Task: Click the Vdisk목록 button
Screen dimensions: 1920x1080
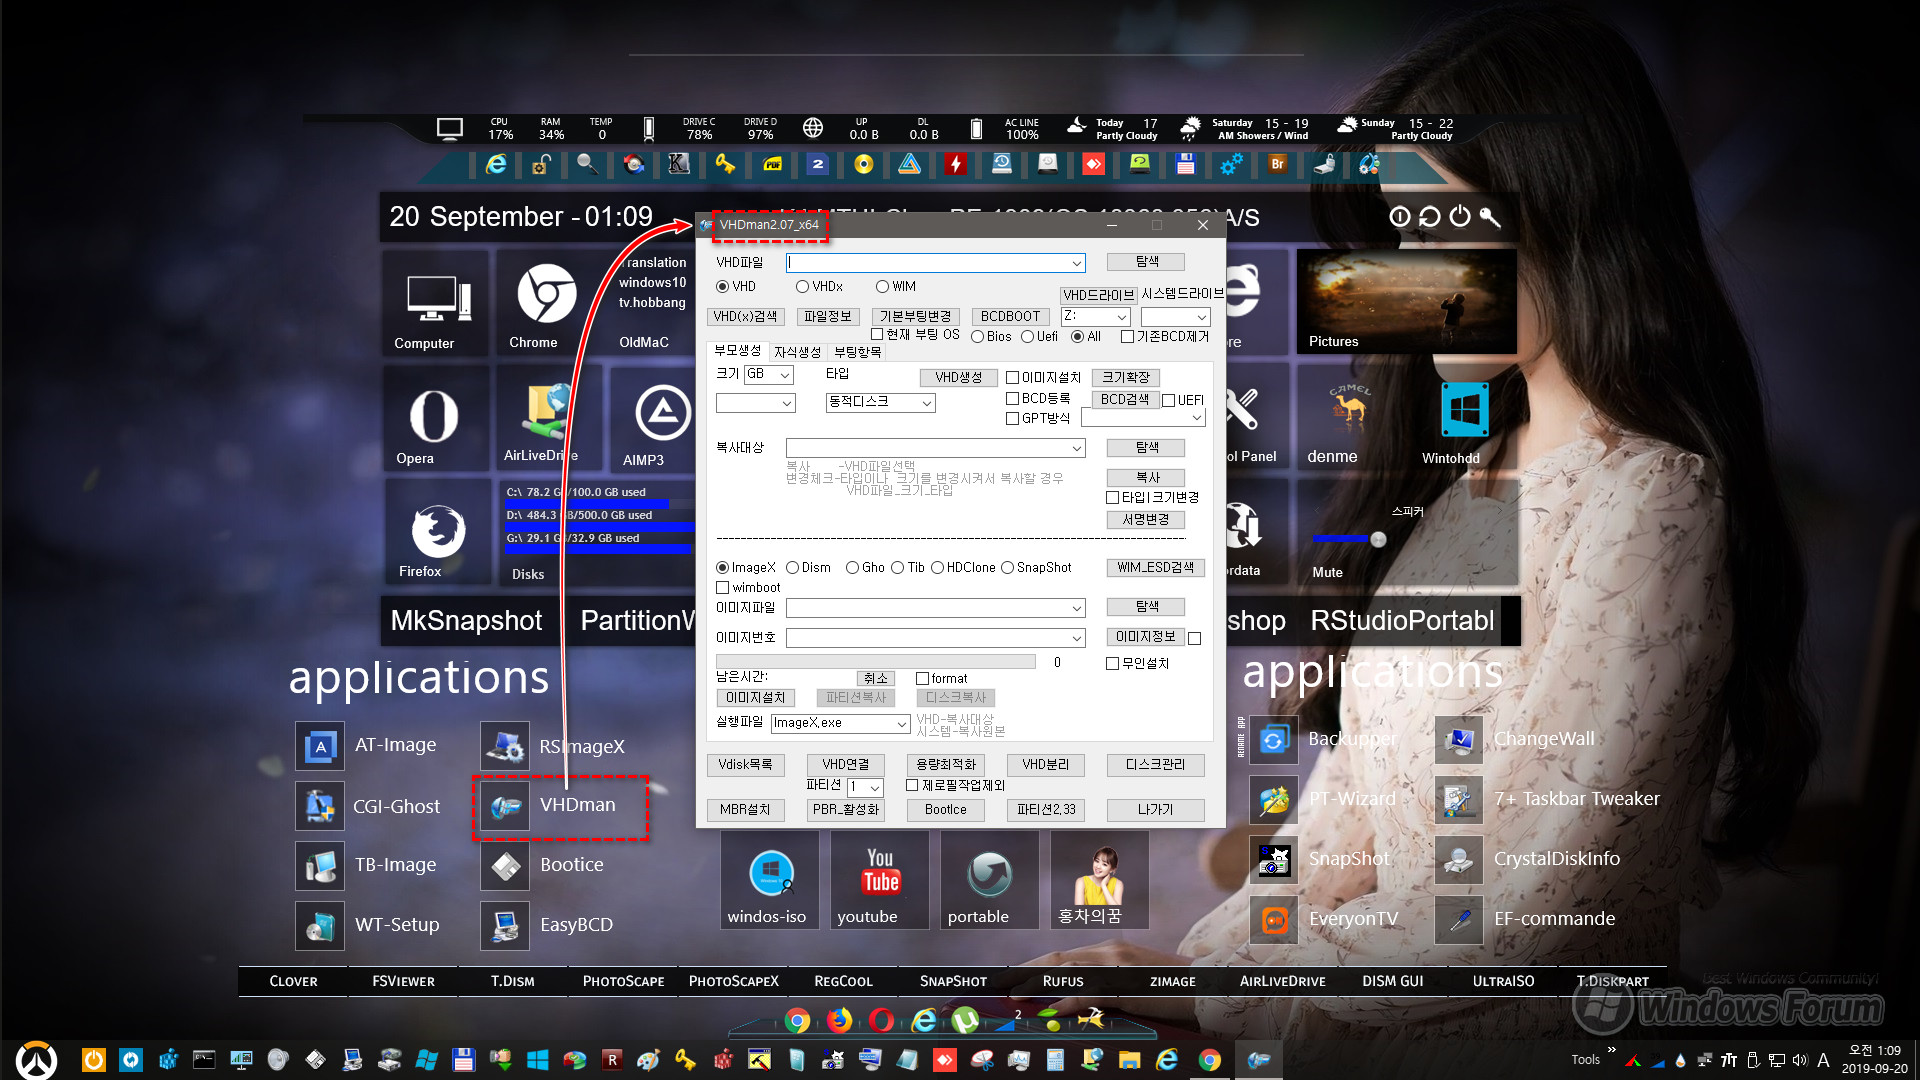Action: tap(745, 765)
